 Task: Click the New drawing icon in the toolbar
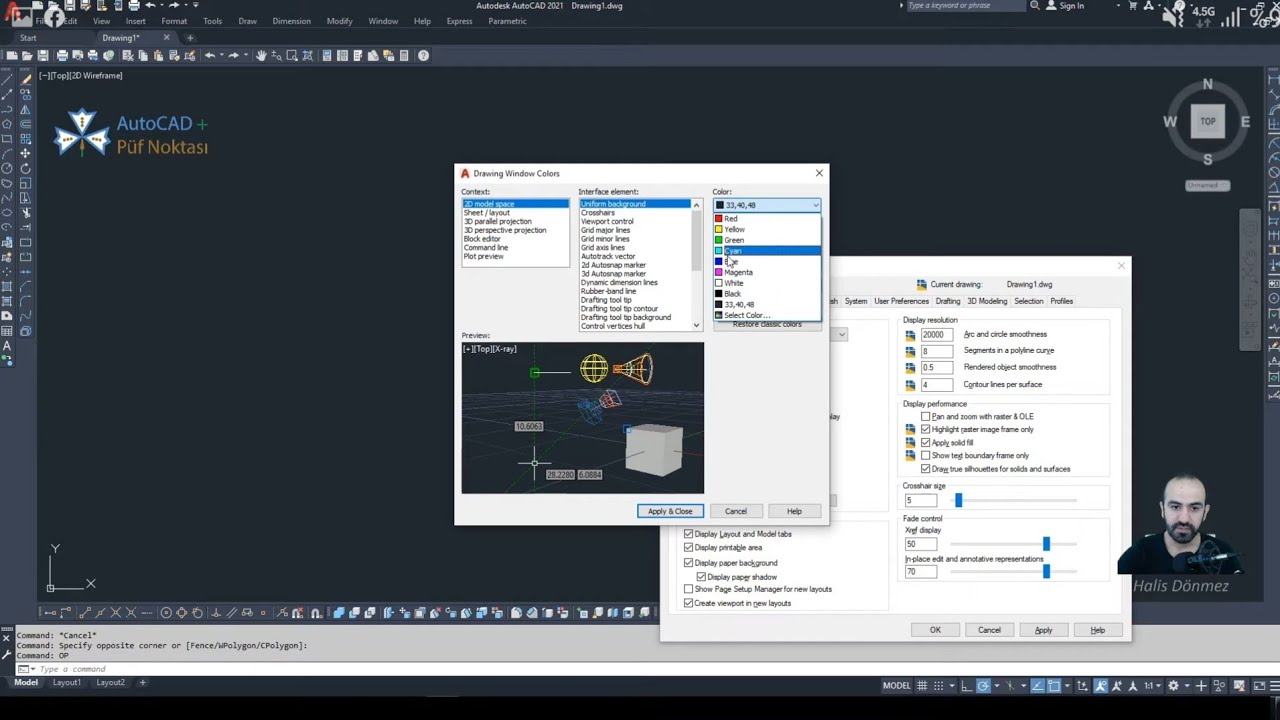tap(12, 55)
